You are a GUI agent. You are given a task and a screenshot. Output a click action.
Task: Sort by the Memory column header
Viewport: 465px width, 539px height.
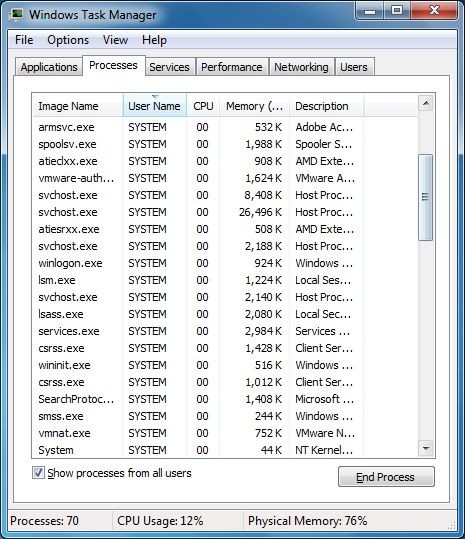point(254,106)
